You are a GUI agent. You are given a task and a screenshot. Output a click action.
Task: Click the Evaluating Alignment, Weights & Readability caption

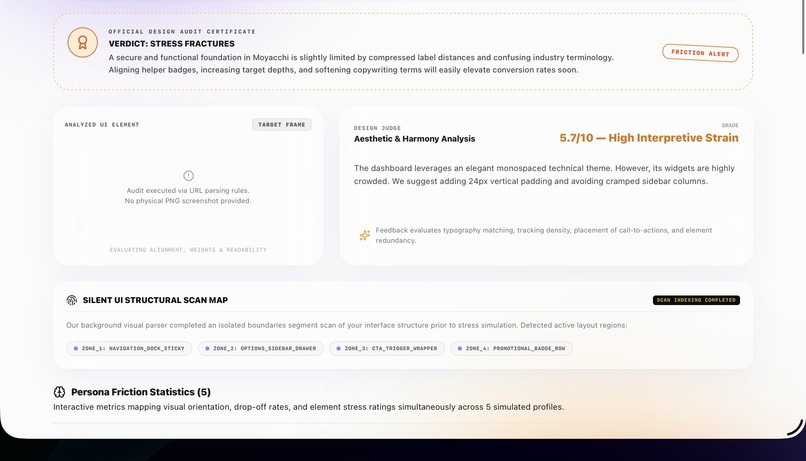click(188, 250)
